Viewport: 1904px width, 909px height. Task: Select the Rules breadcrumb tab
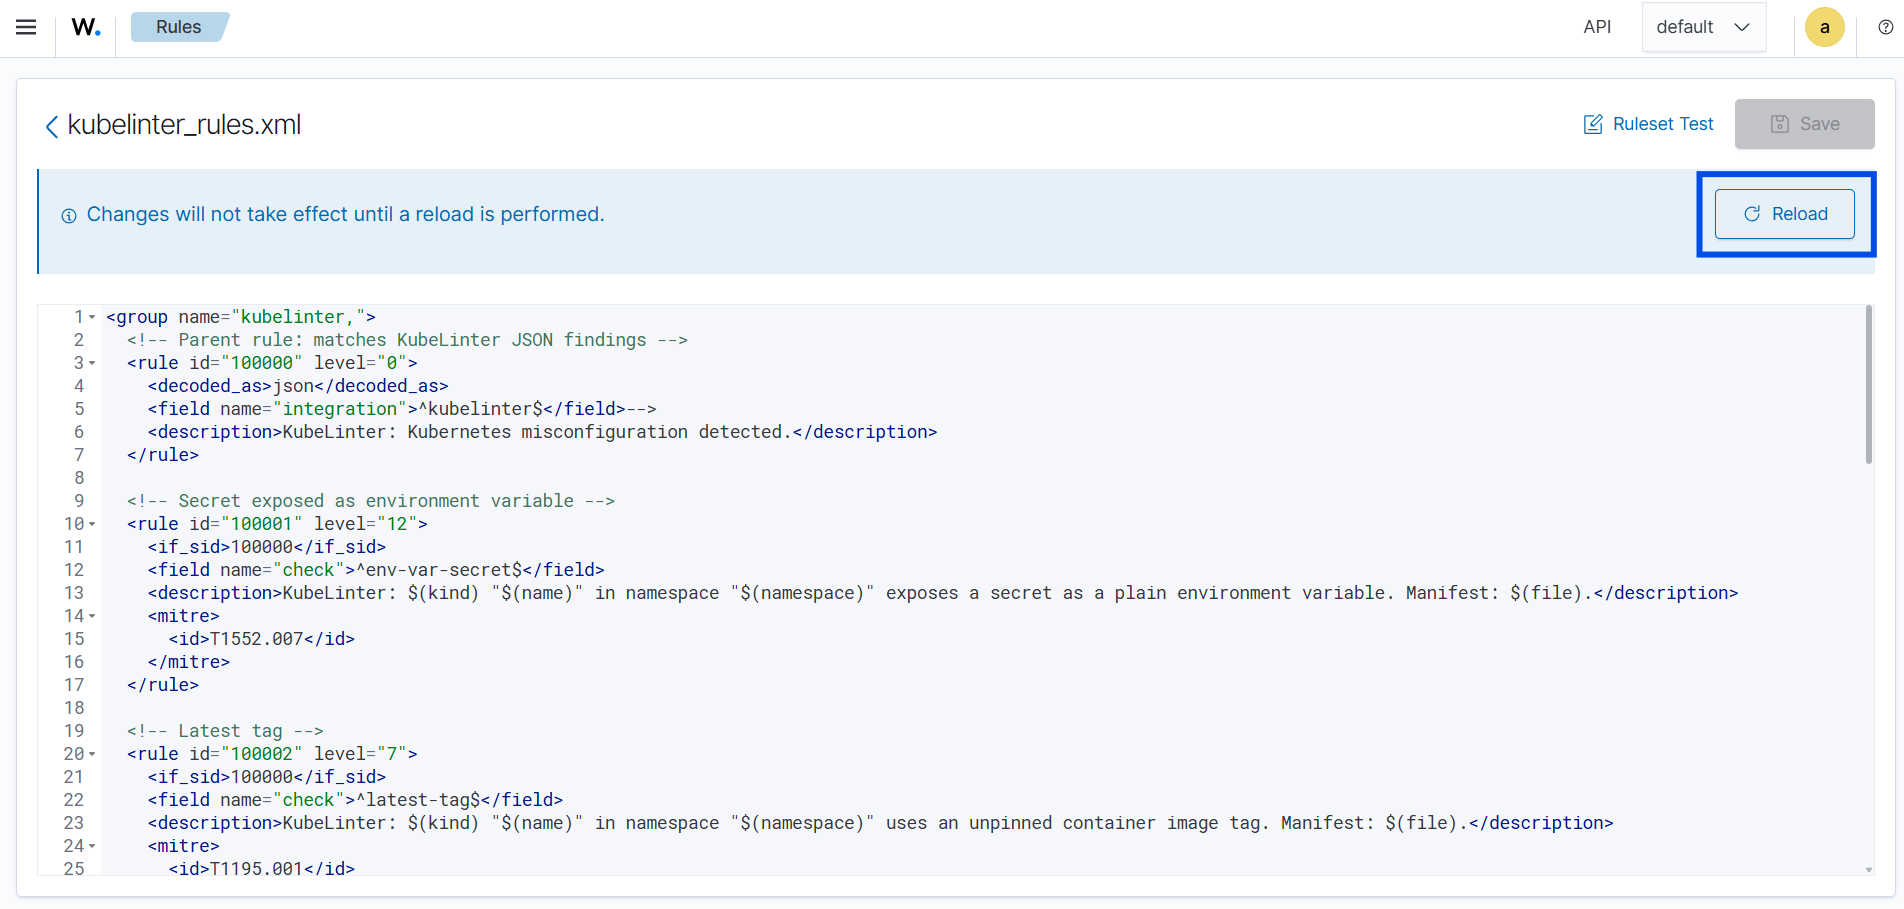point(179,27)
